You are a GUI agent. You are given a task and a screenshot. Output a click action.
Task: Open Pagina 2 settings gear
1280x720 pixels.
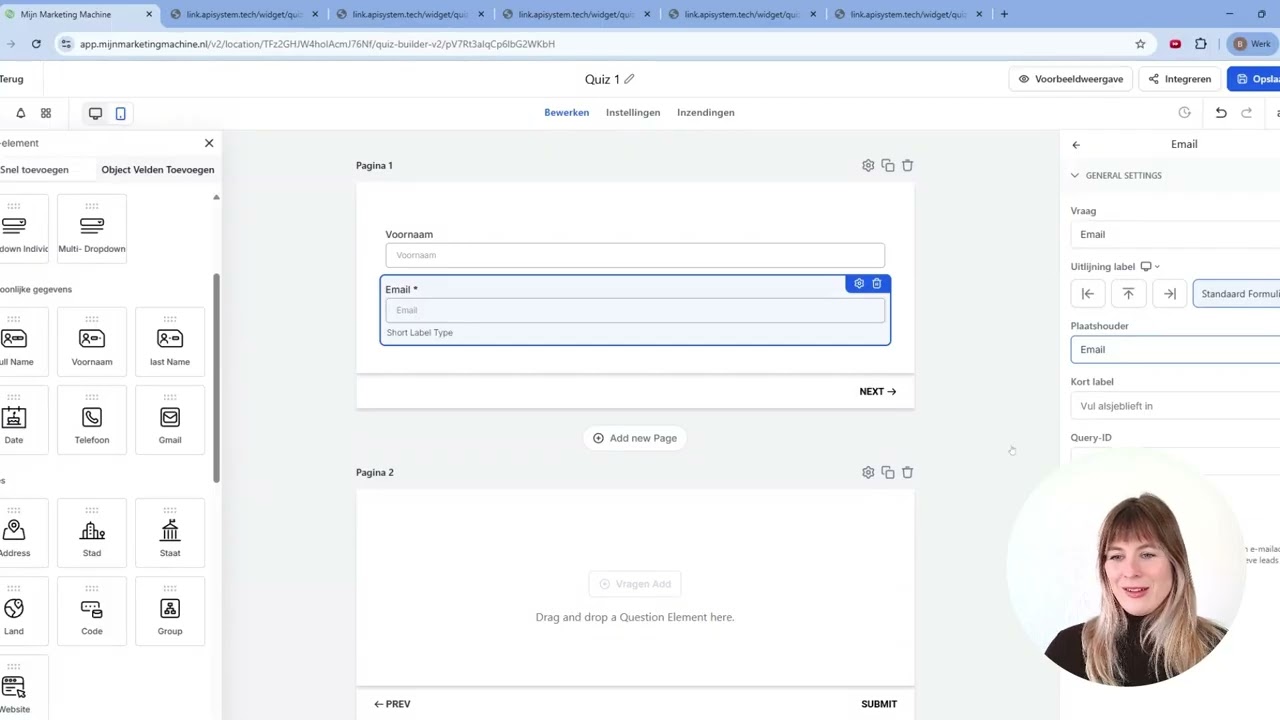(x=868, y=472)
